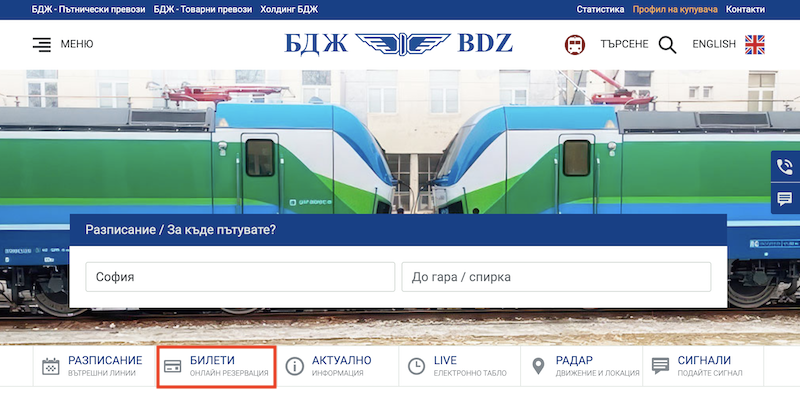Open the hamburger МЕНЮ icon
The image size is (800, 408).
(42, 44)
